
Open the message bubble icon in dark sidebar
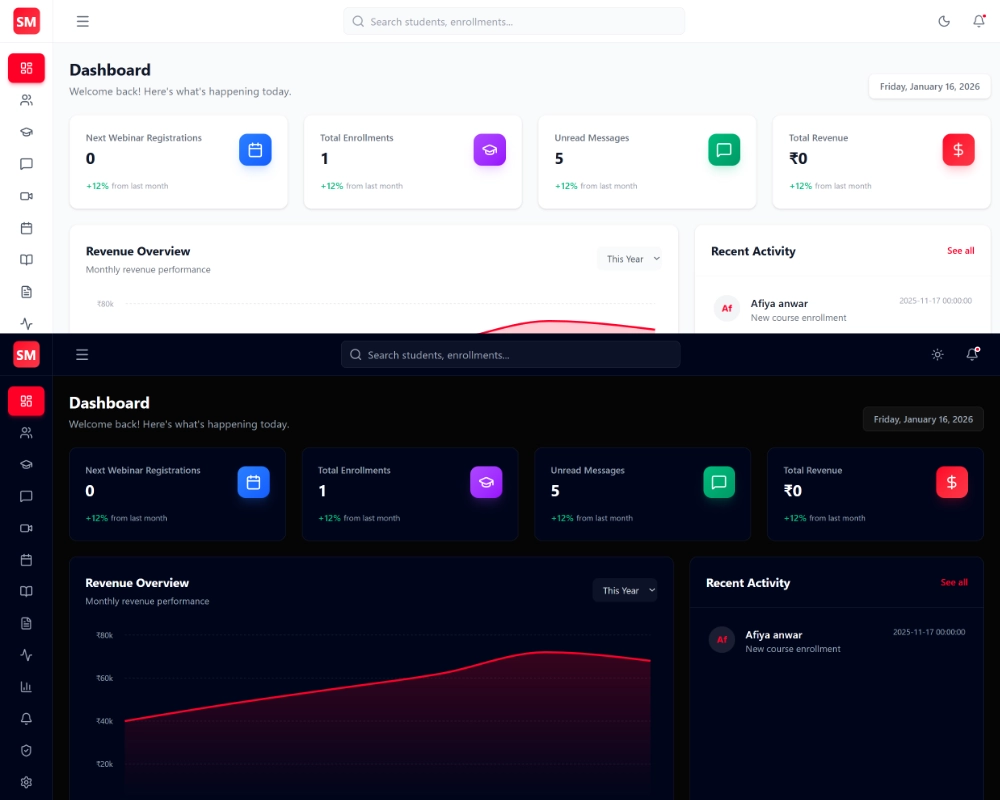(x=26, y=496)
